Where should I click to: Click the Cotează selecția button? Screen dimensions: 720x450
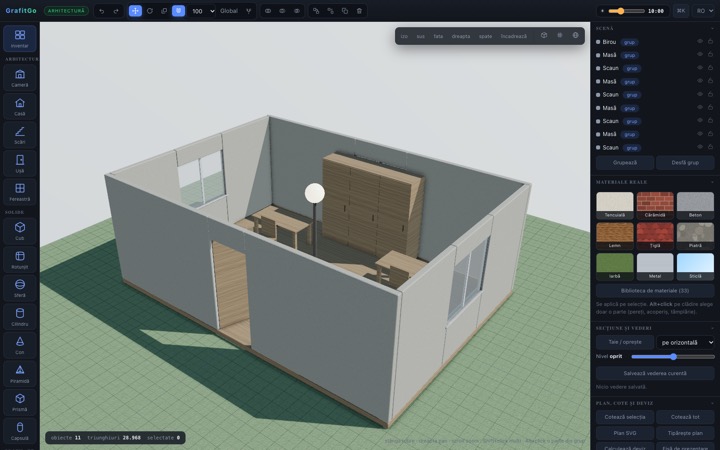pos(625,417)
